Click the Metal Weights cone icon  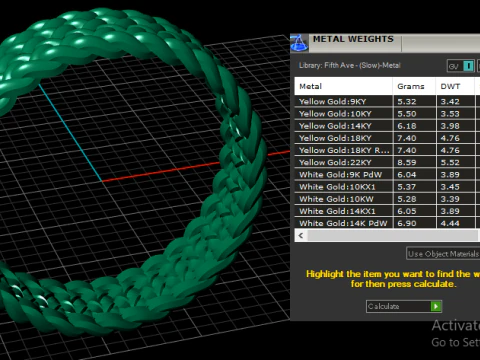(x=299, y=43)
